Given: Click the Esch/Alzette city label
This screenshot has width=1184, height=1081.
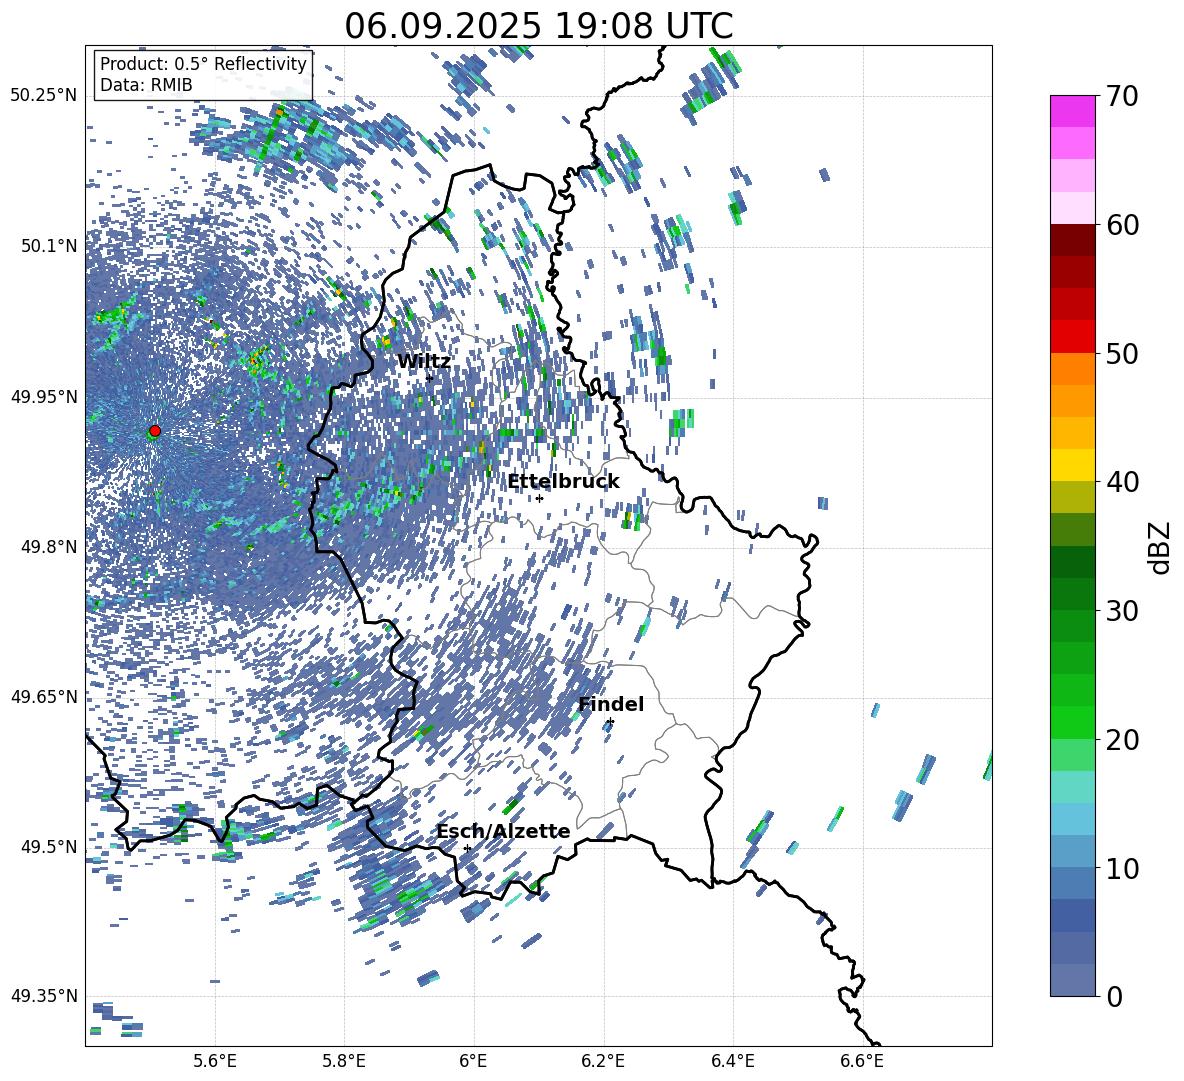Looking at the screenshot, I should click(503, 831).
